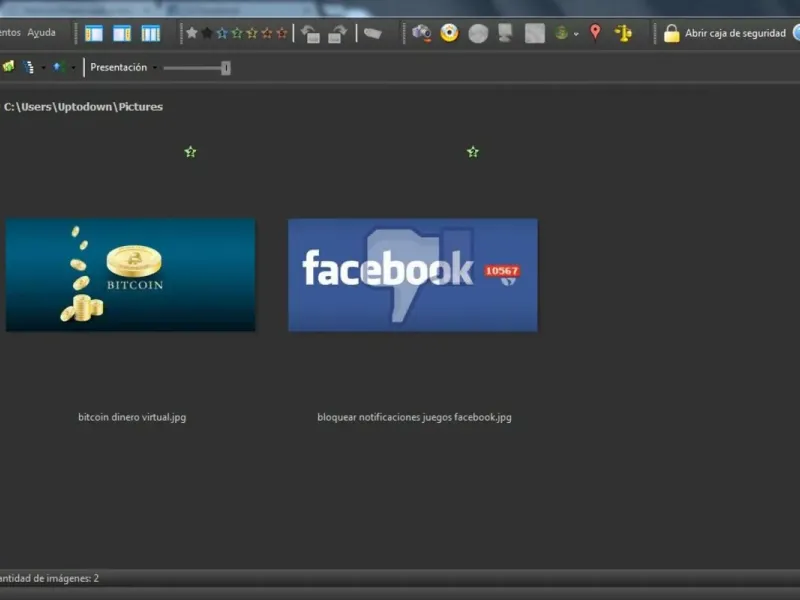Click the thumbnail size slider handle
Viewport: 800px width, 600px height.
[x=226, y=68]
